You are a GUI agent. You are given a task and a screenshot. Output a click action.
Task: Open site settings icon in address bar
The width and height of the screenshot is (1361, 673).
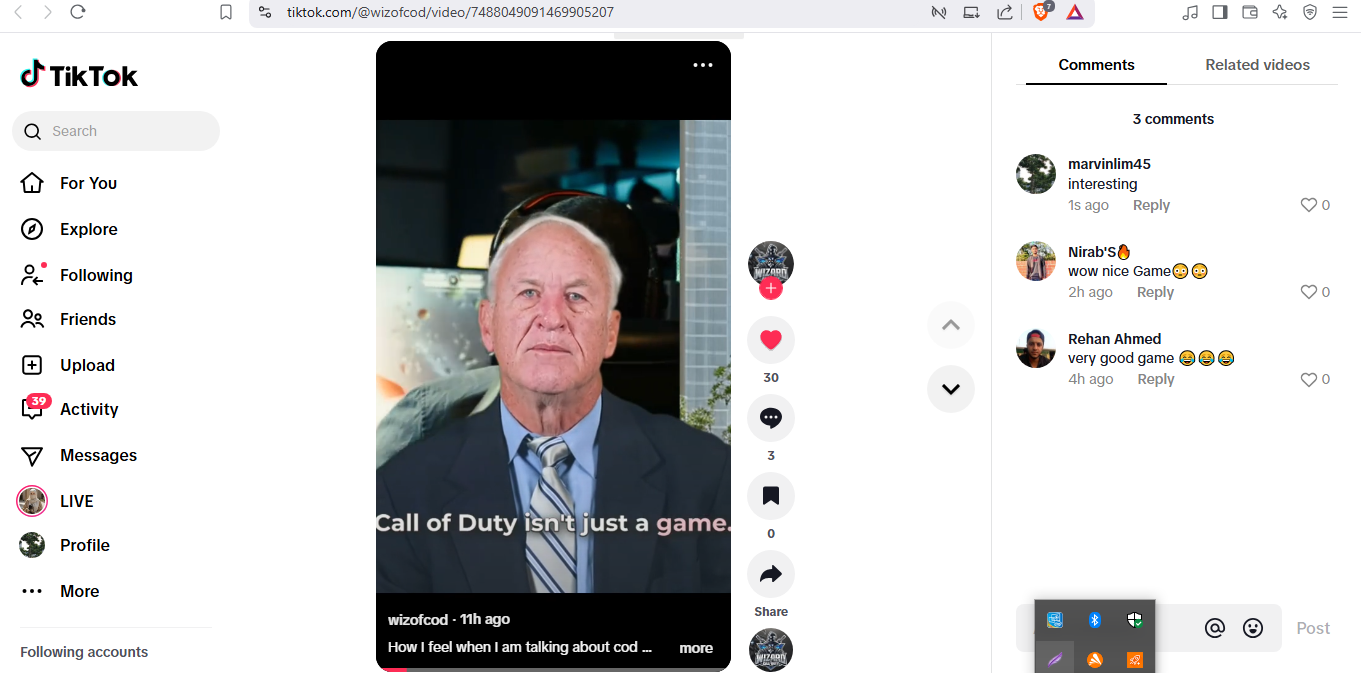point(264,12)
